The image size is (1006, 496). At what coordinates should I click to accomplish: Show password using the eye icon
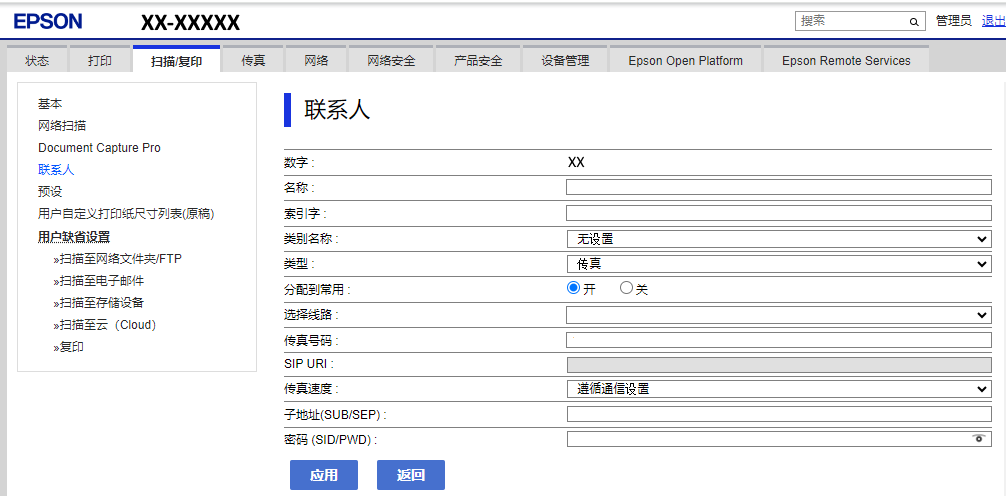(978, 439)
